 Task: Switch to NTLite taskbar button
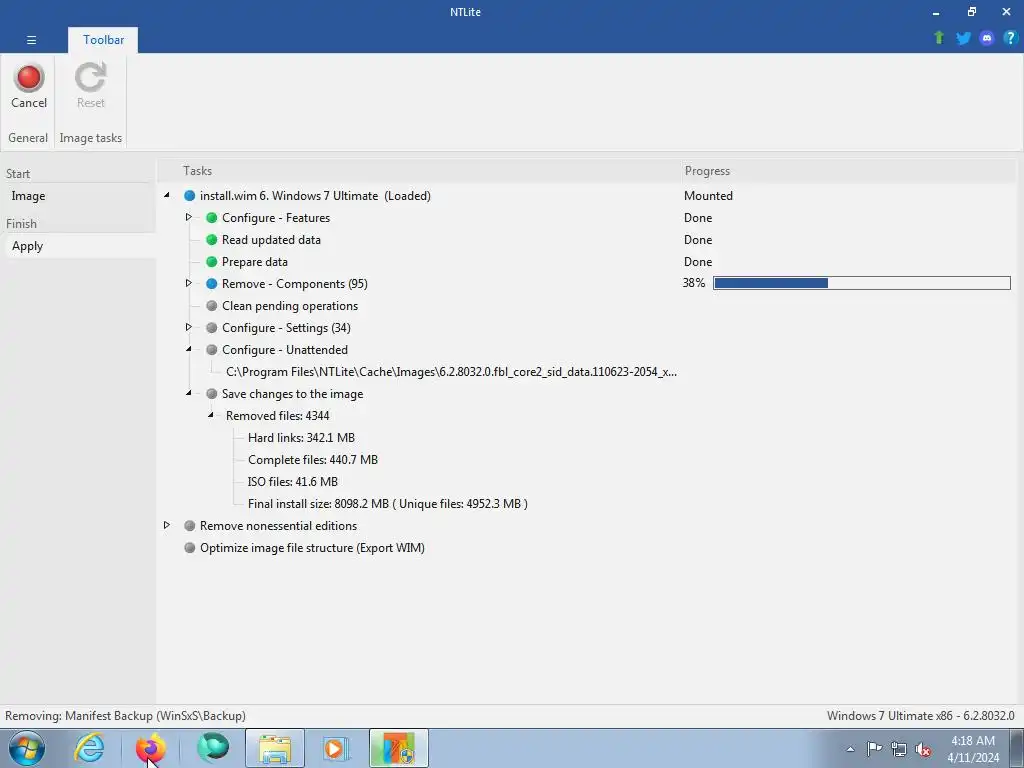tap(398, 748)
